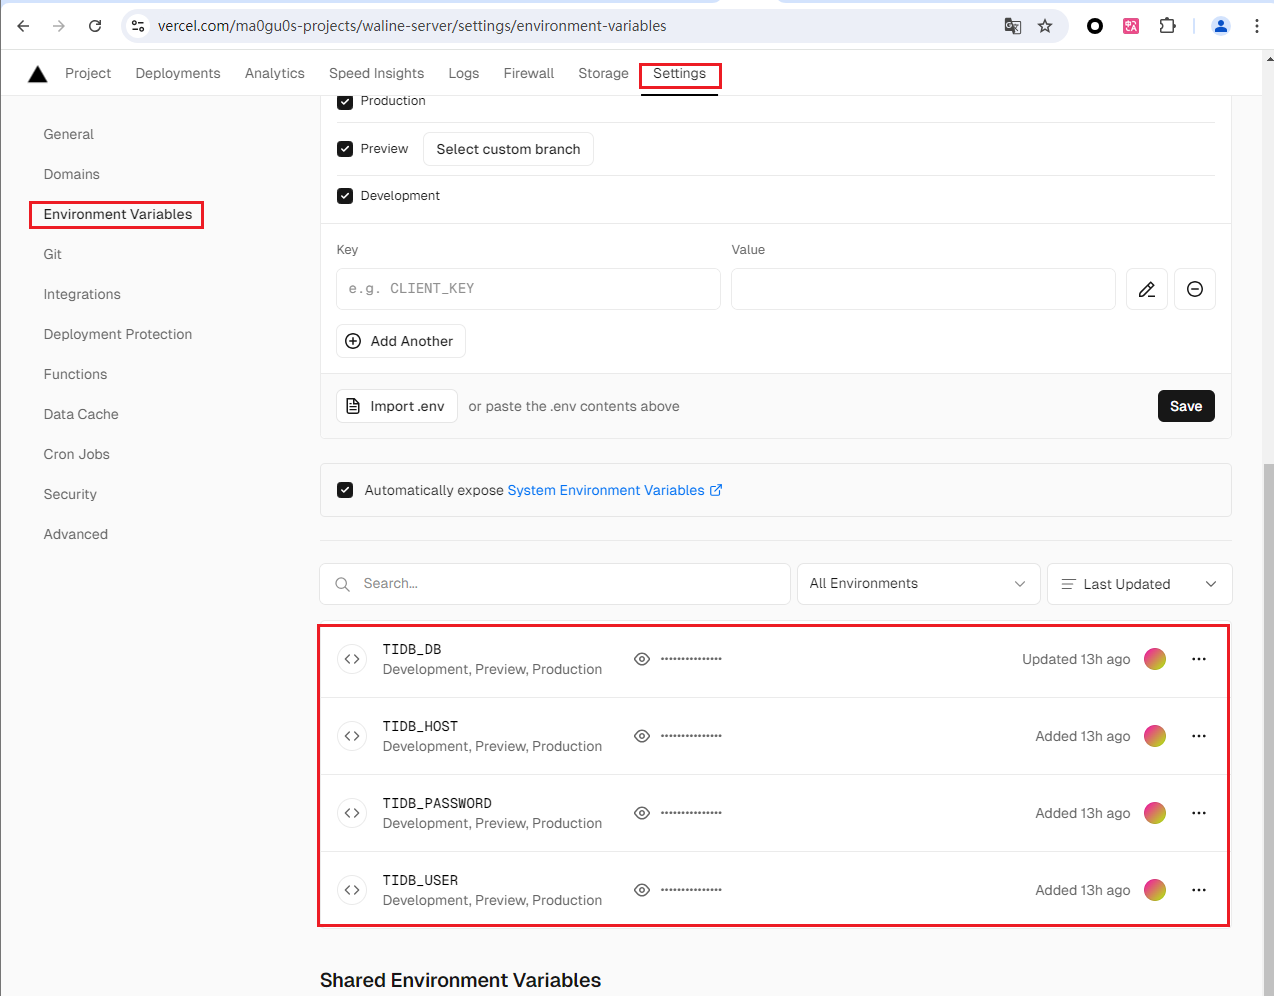Image resolution: width=1274 pixels, height=996 pixels.
Task: Click the user avatar on the TIDB_USER row
Action: click(x=1155, y=890)
